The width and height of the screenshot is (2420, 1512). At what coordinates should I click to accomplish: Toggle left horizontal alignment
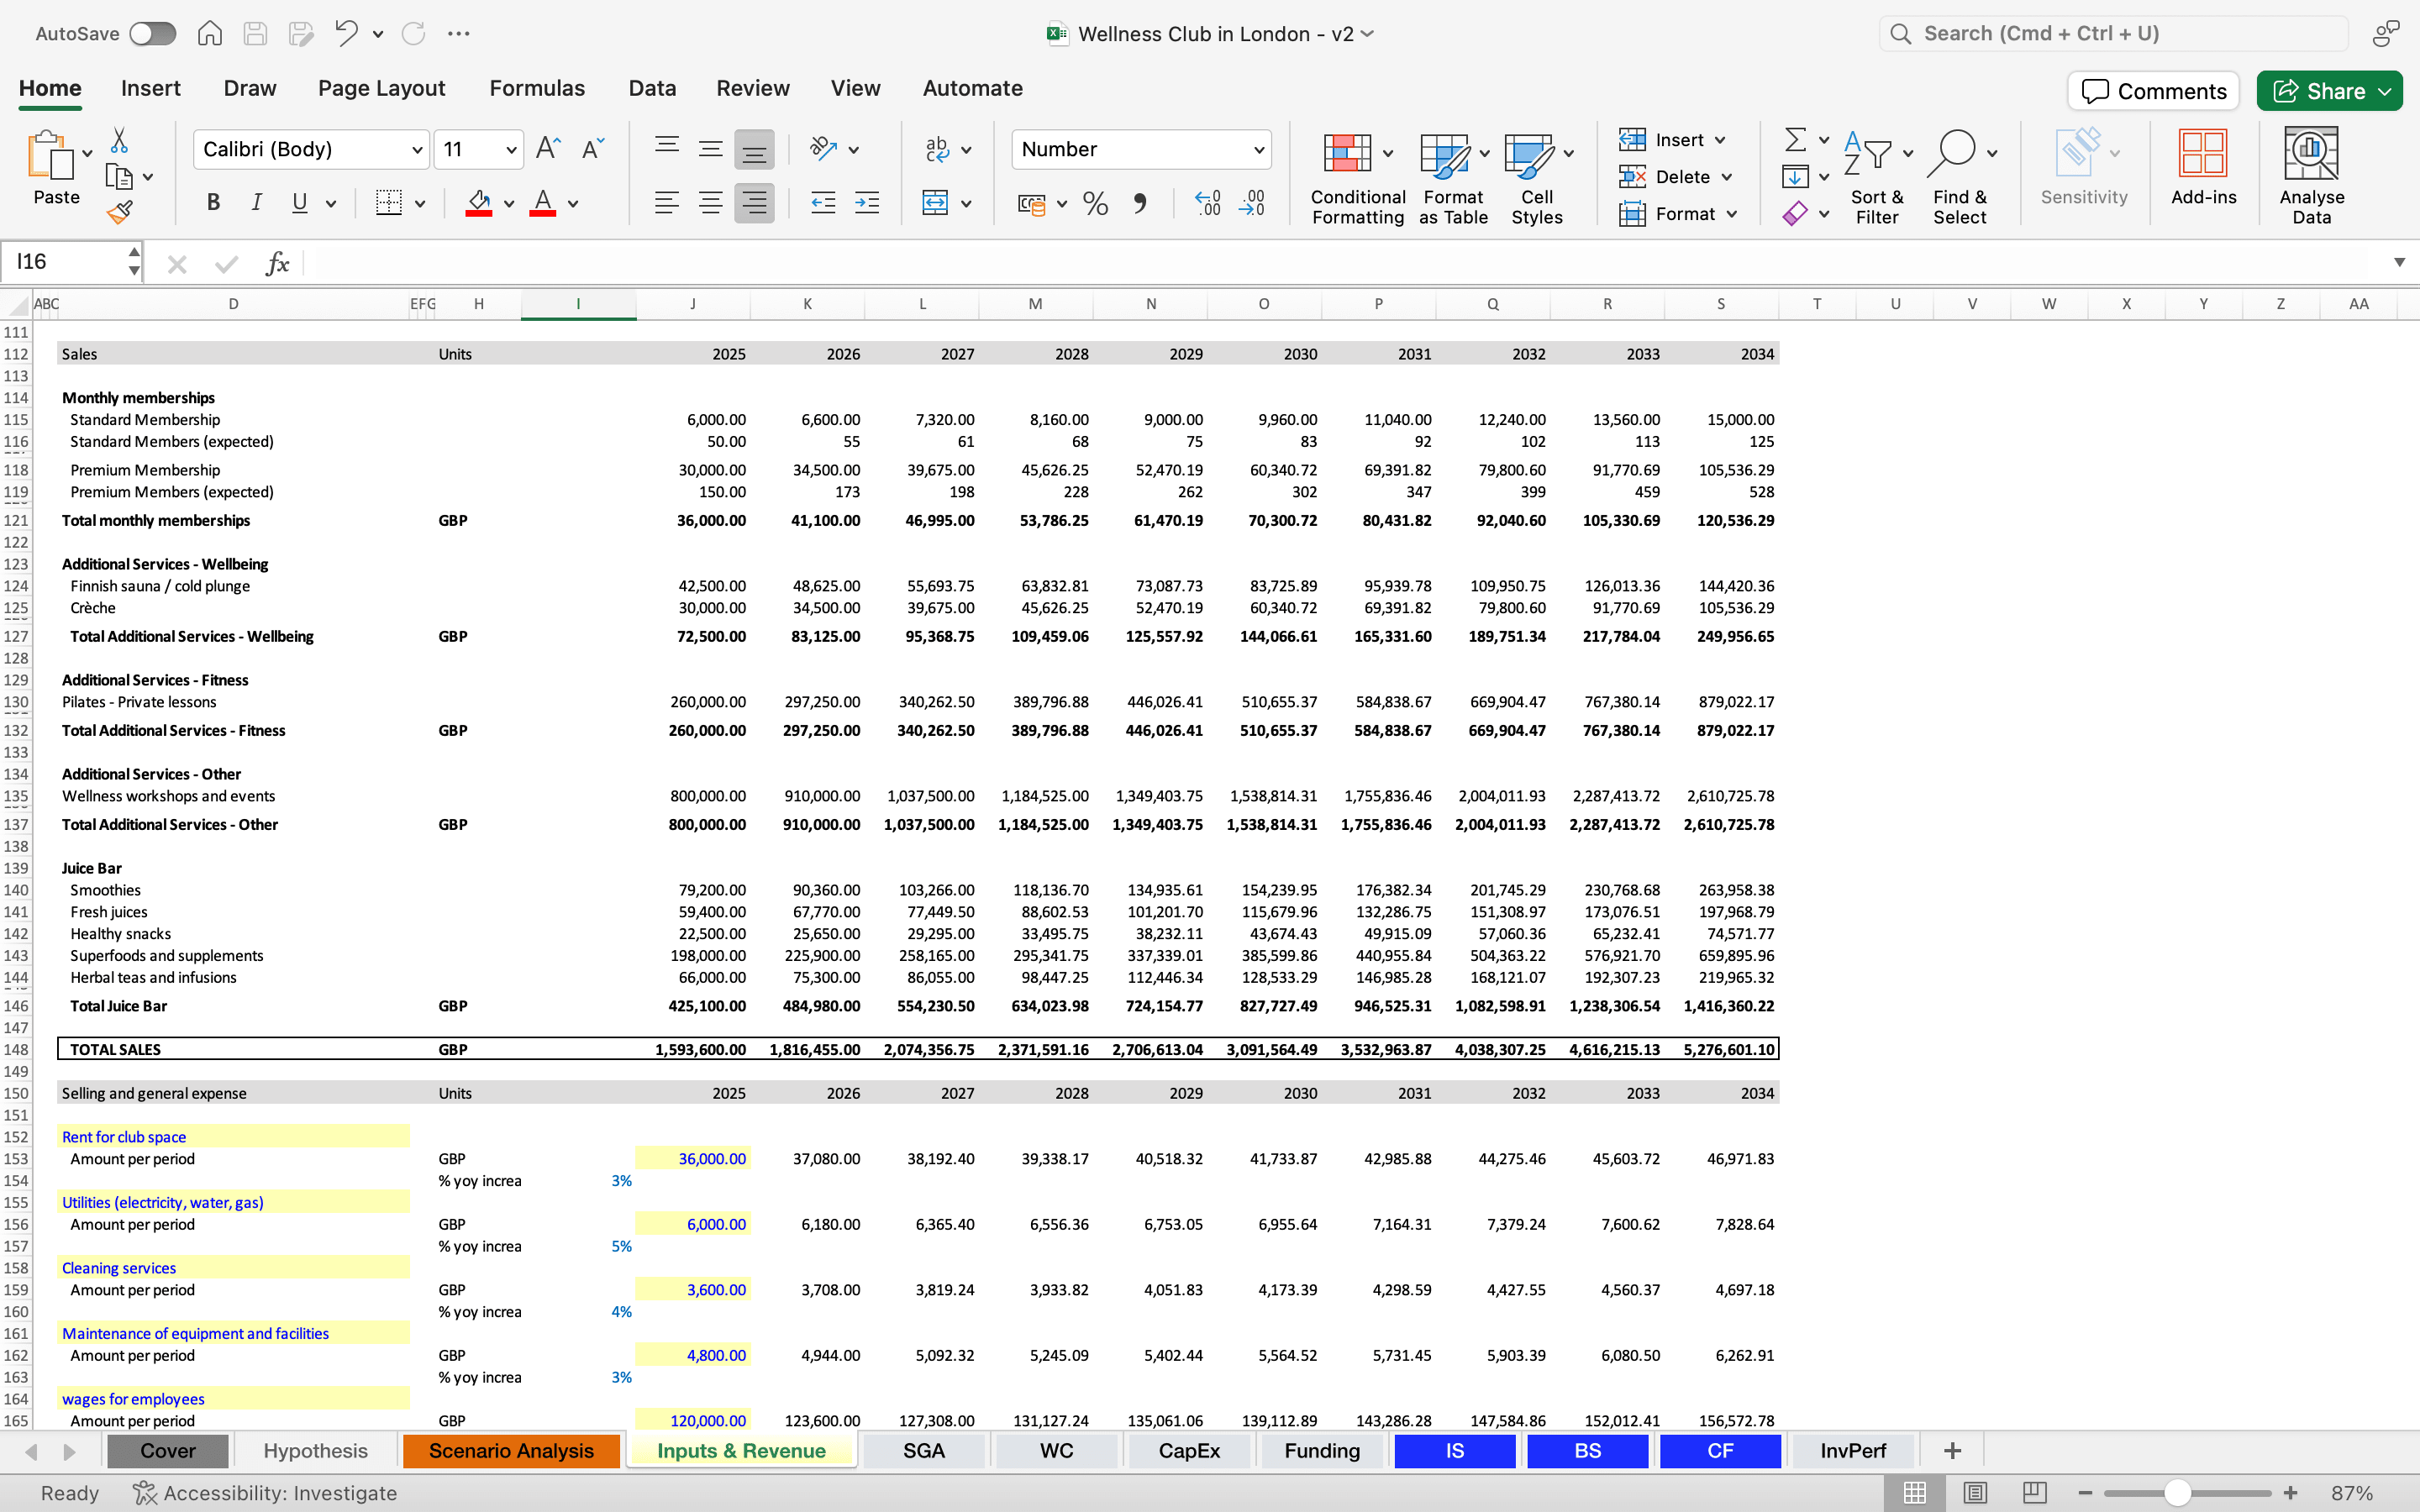pos(666,203)
